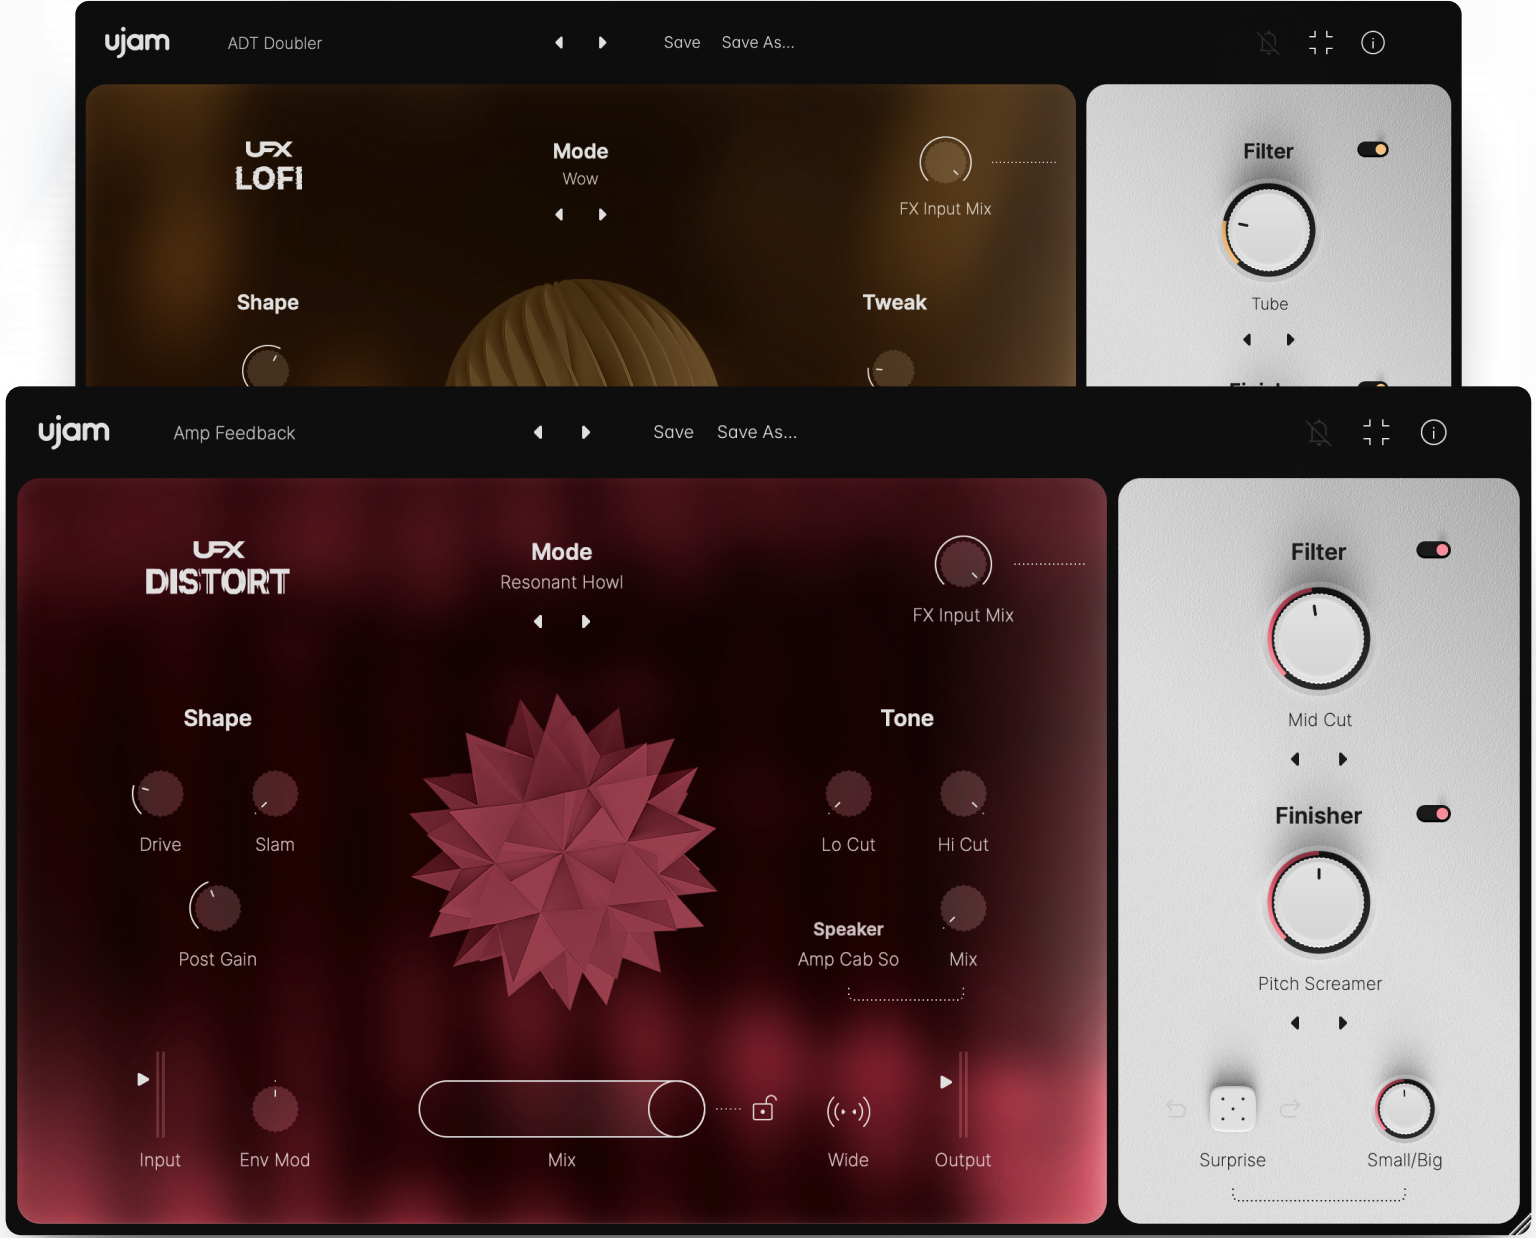
Task: Click Save As... in the ADT Doubler window
Action: click(x=758, y=42)
